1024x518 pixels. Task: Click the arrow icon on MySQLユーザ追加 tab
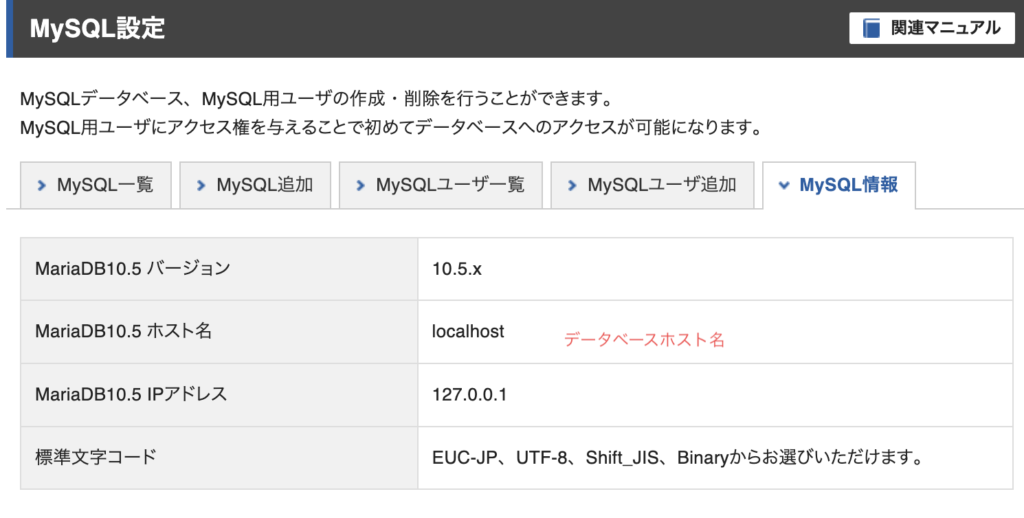[572, 185]
